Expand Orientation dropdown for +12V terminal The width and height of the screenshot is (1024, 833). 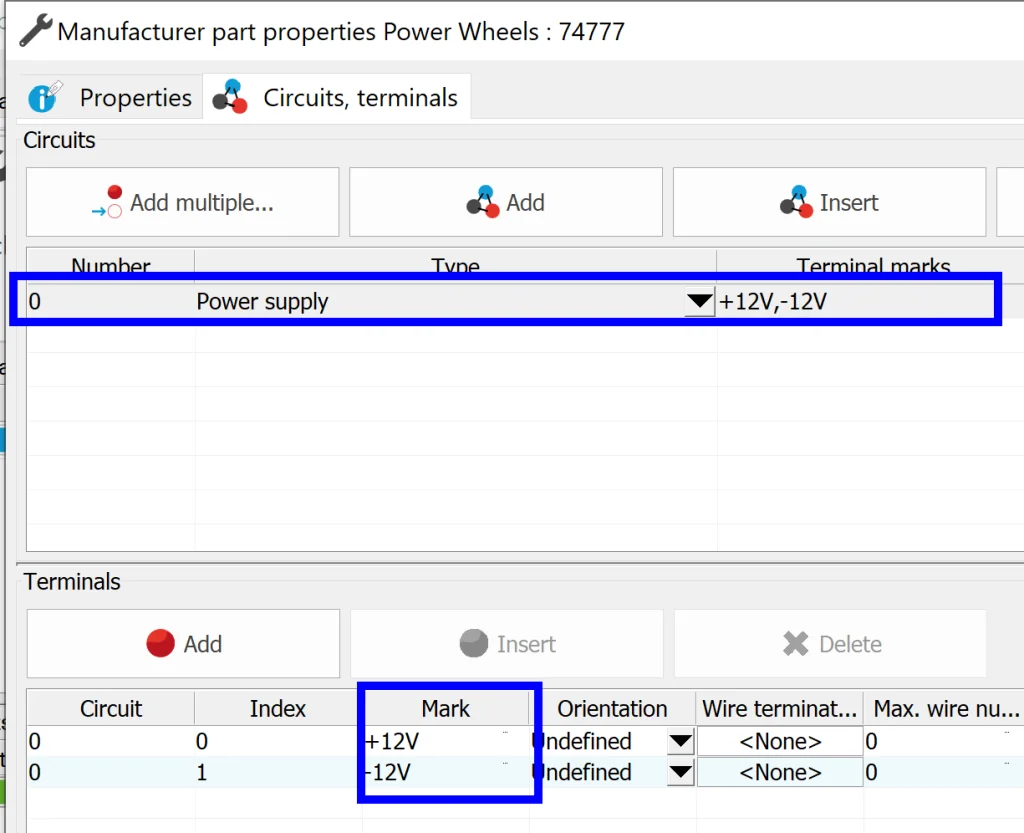[680, 742]
